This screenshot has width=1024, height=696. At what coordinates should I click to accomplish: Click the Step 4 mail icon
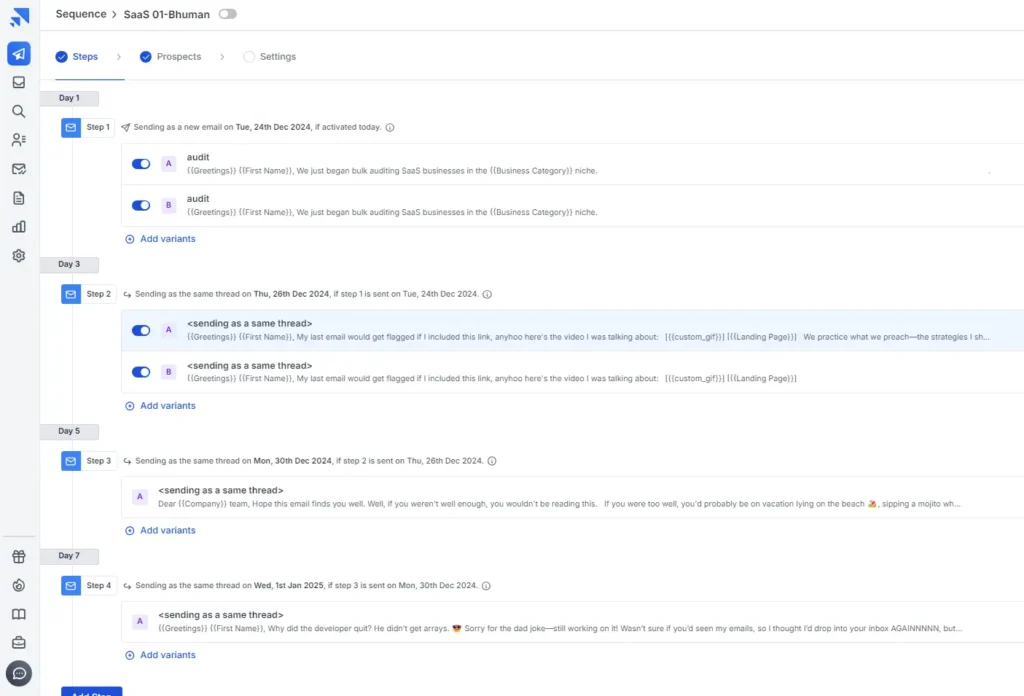(71, 586)
